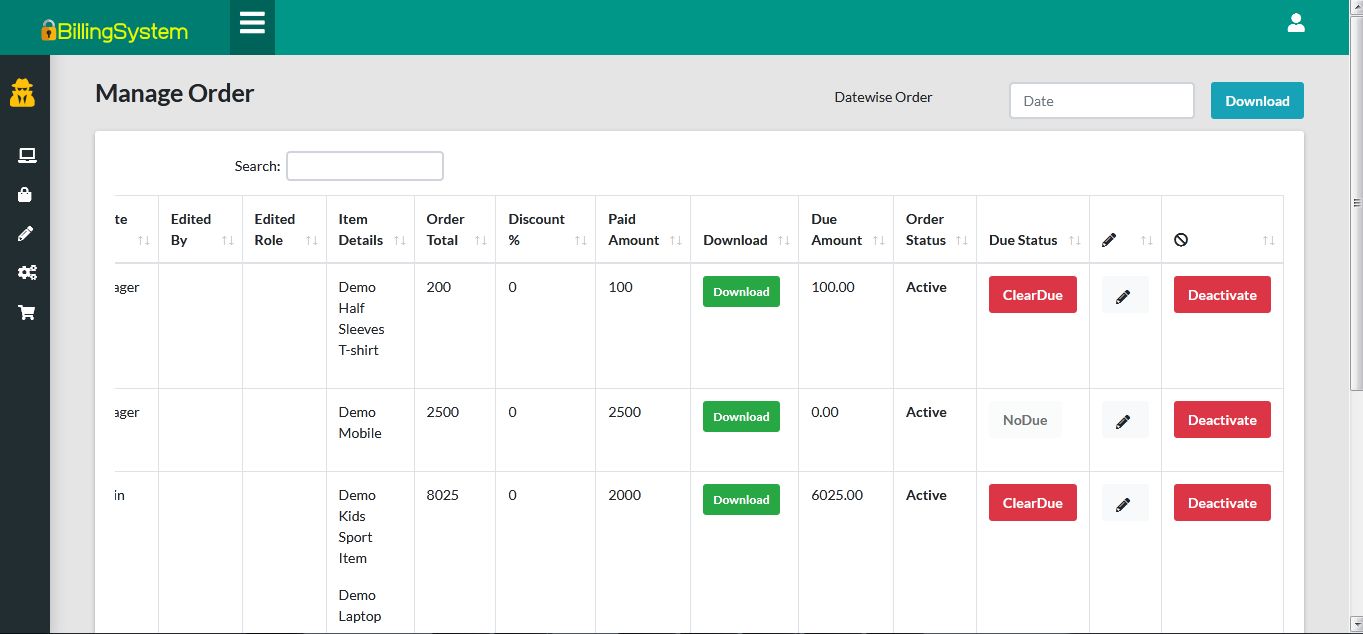Open the user profile icon

point(1296,23)
